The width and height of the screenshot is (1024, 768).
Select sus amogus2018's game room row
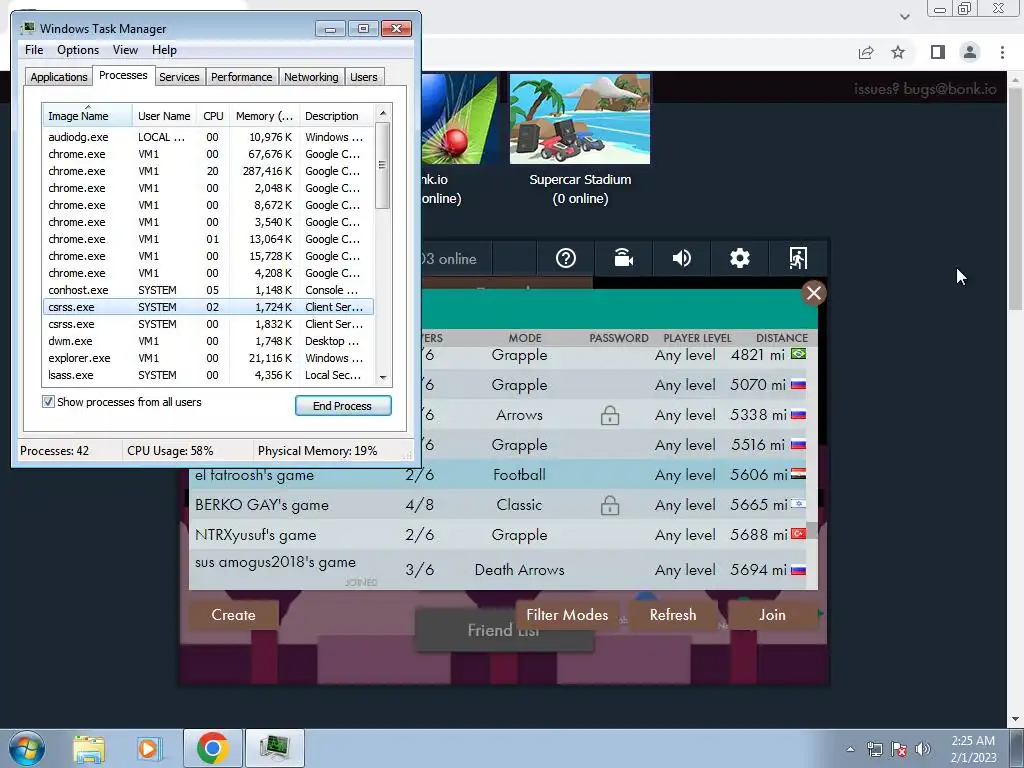coord(498,569)
